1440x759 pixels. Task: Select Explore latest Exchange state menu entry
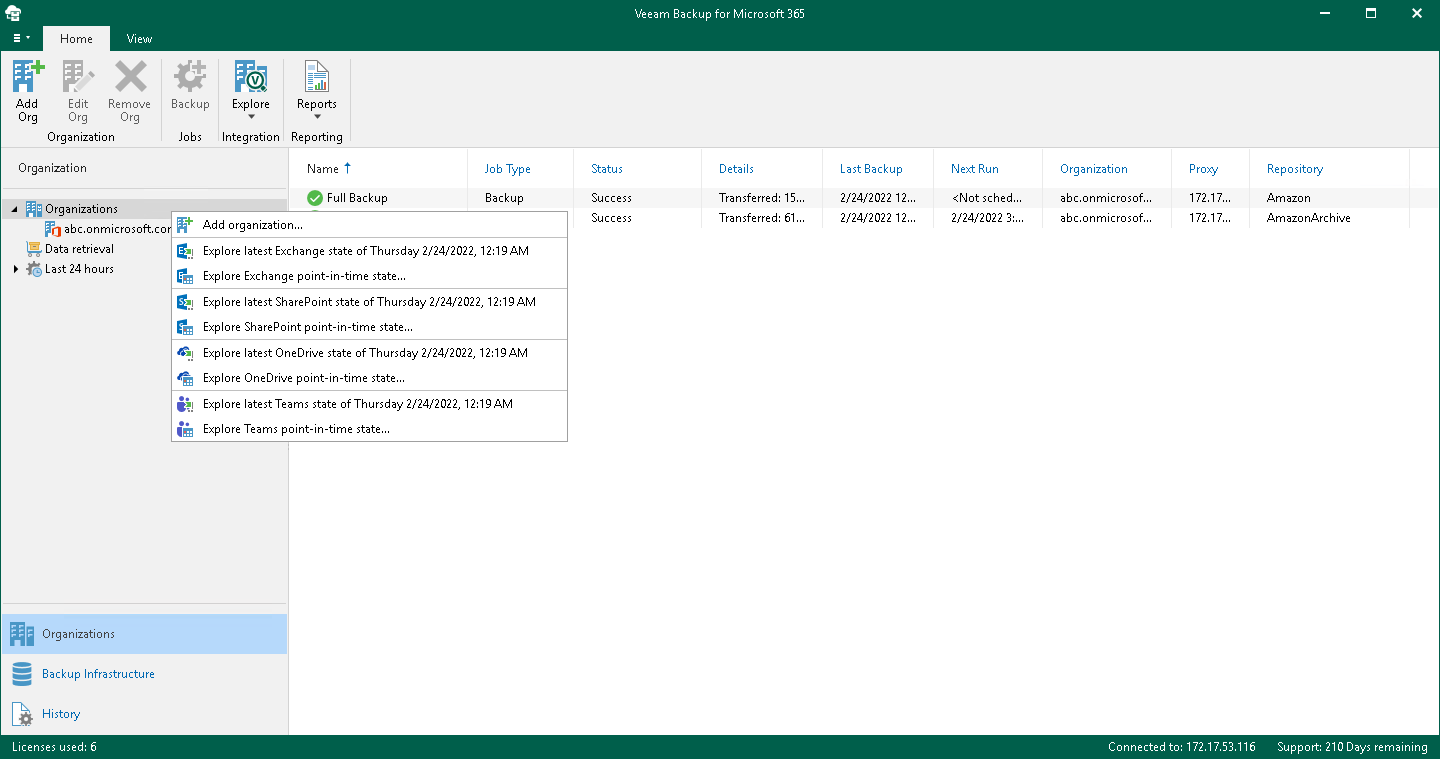(x=369, y=251)
